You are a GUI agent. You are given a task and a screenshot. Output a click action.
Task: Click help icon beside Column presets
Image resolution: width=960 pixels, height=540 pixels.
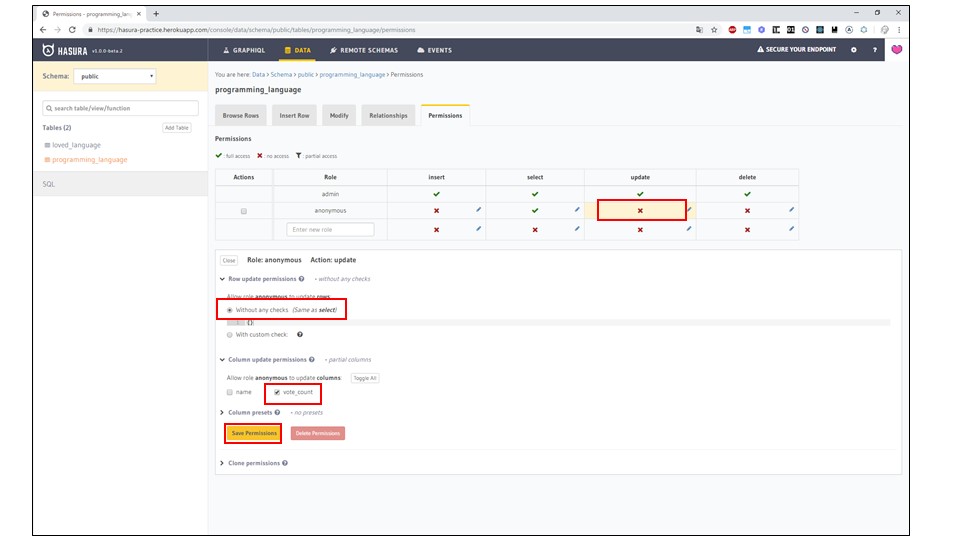coord(277,412)
